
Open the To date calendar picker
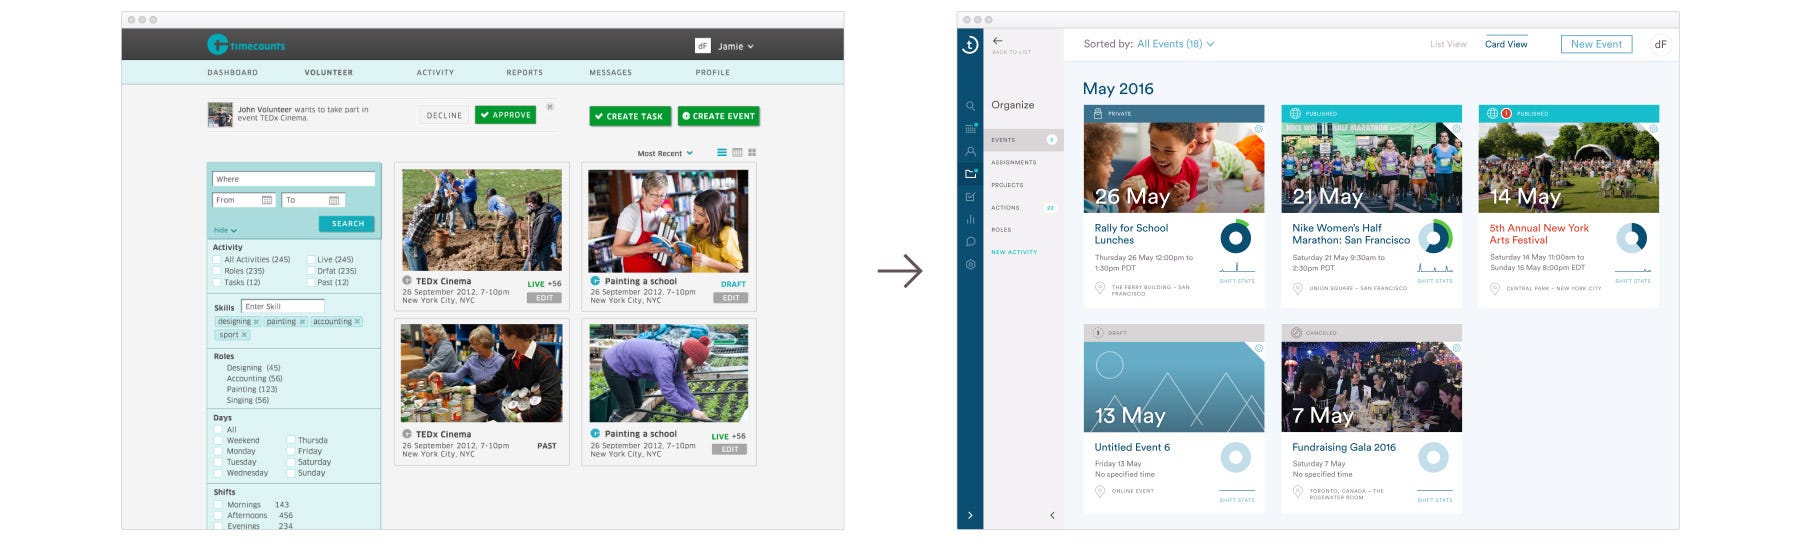pos(334,200)
